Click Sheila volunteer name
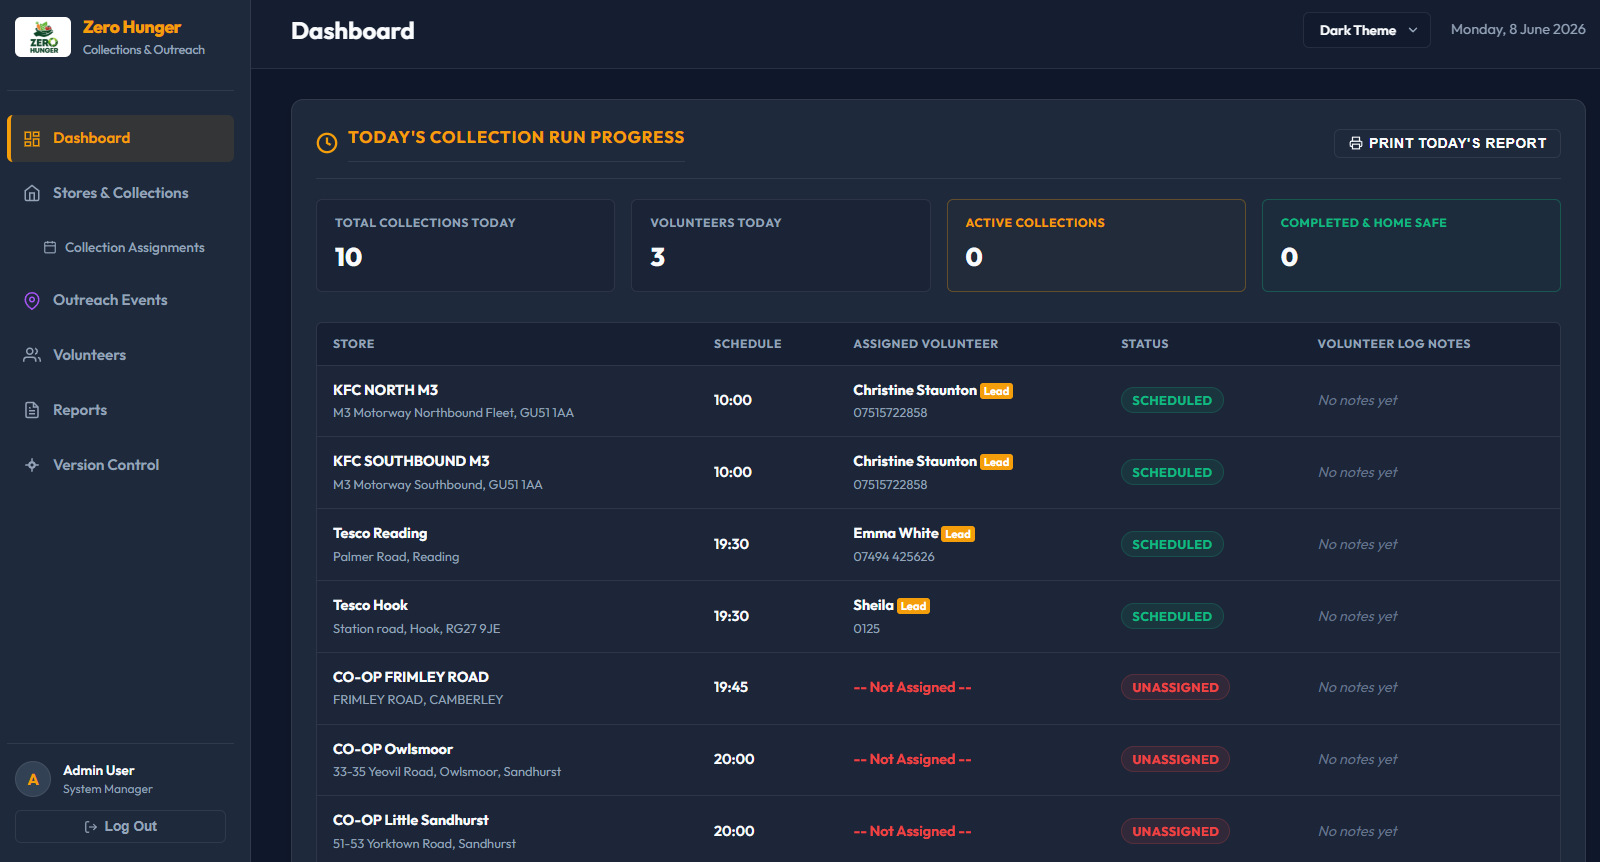This screenshot has width=1600, height=862. (873, 605)
